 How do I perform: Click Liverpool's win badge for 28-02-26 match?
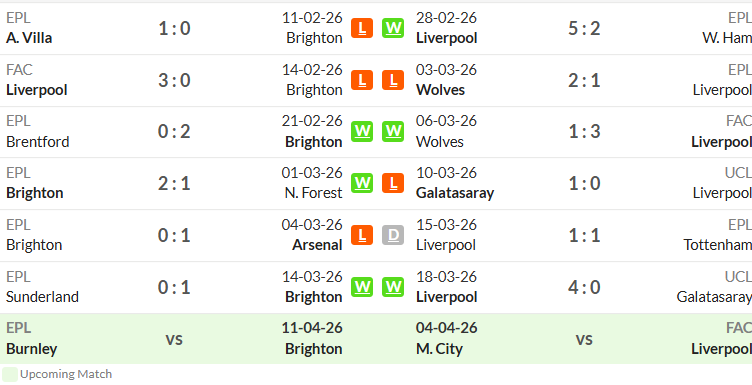[393, 28]
